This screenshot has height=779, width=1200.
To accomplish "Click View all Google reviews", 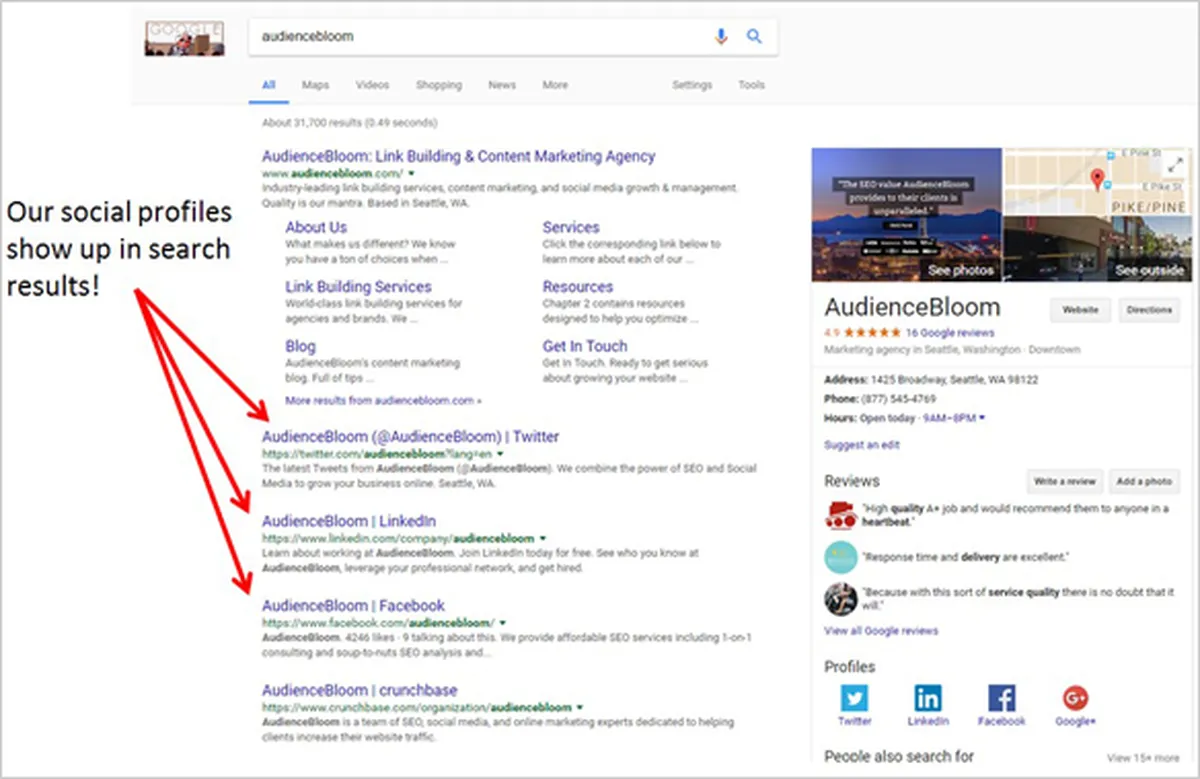I will pyautogui.click(x=881, y=631).
